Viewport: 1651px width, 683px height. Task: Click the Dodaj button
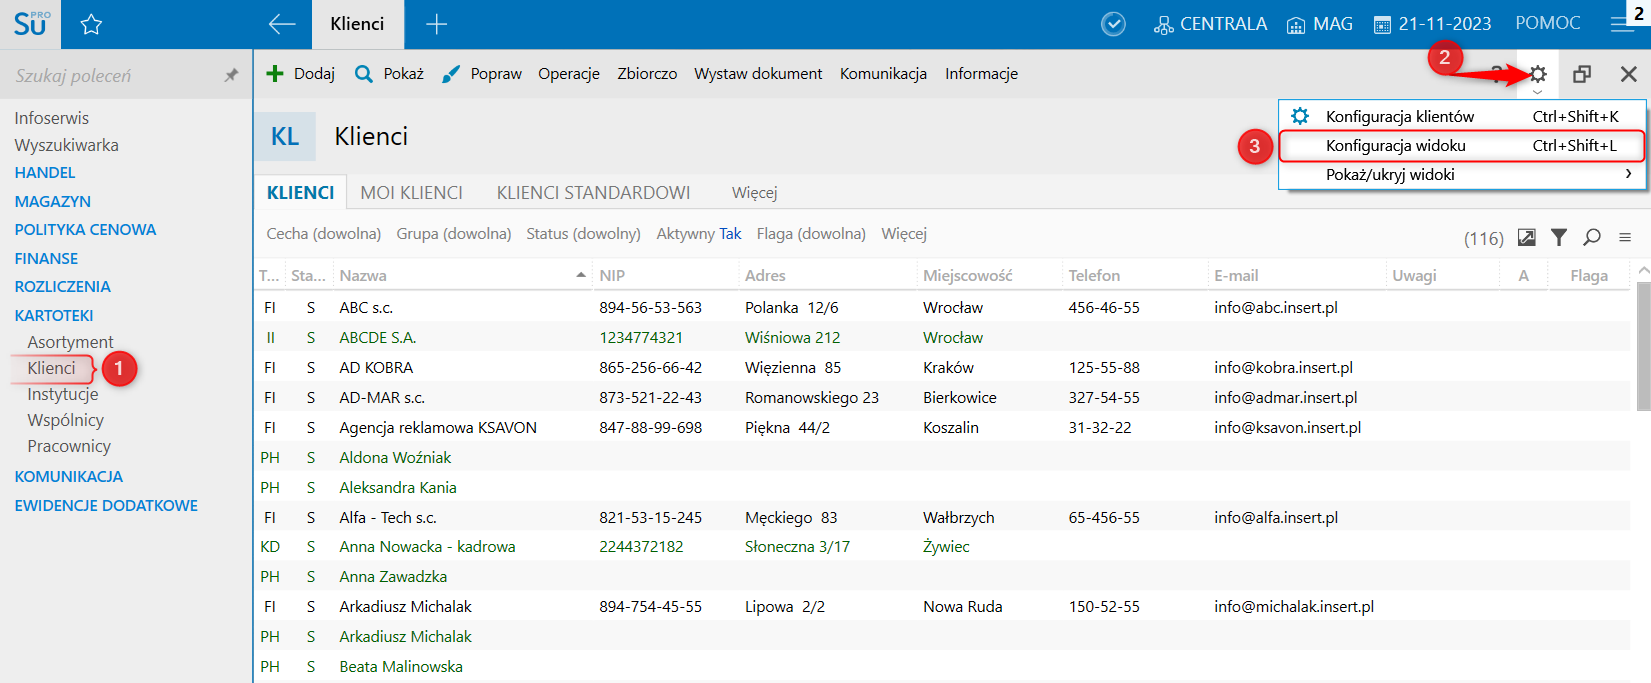pos(301,74)
